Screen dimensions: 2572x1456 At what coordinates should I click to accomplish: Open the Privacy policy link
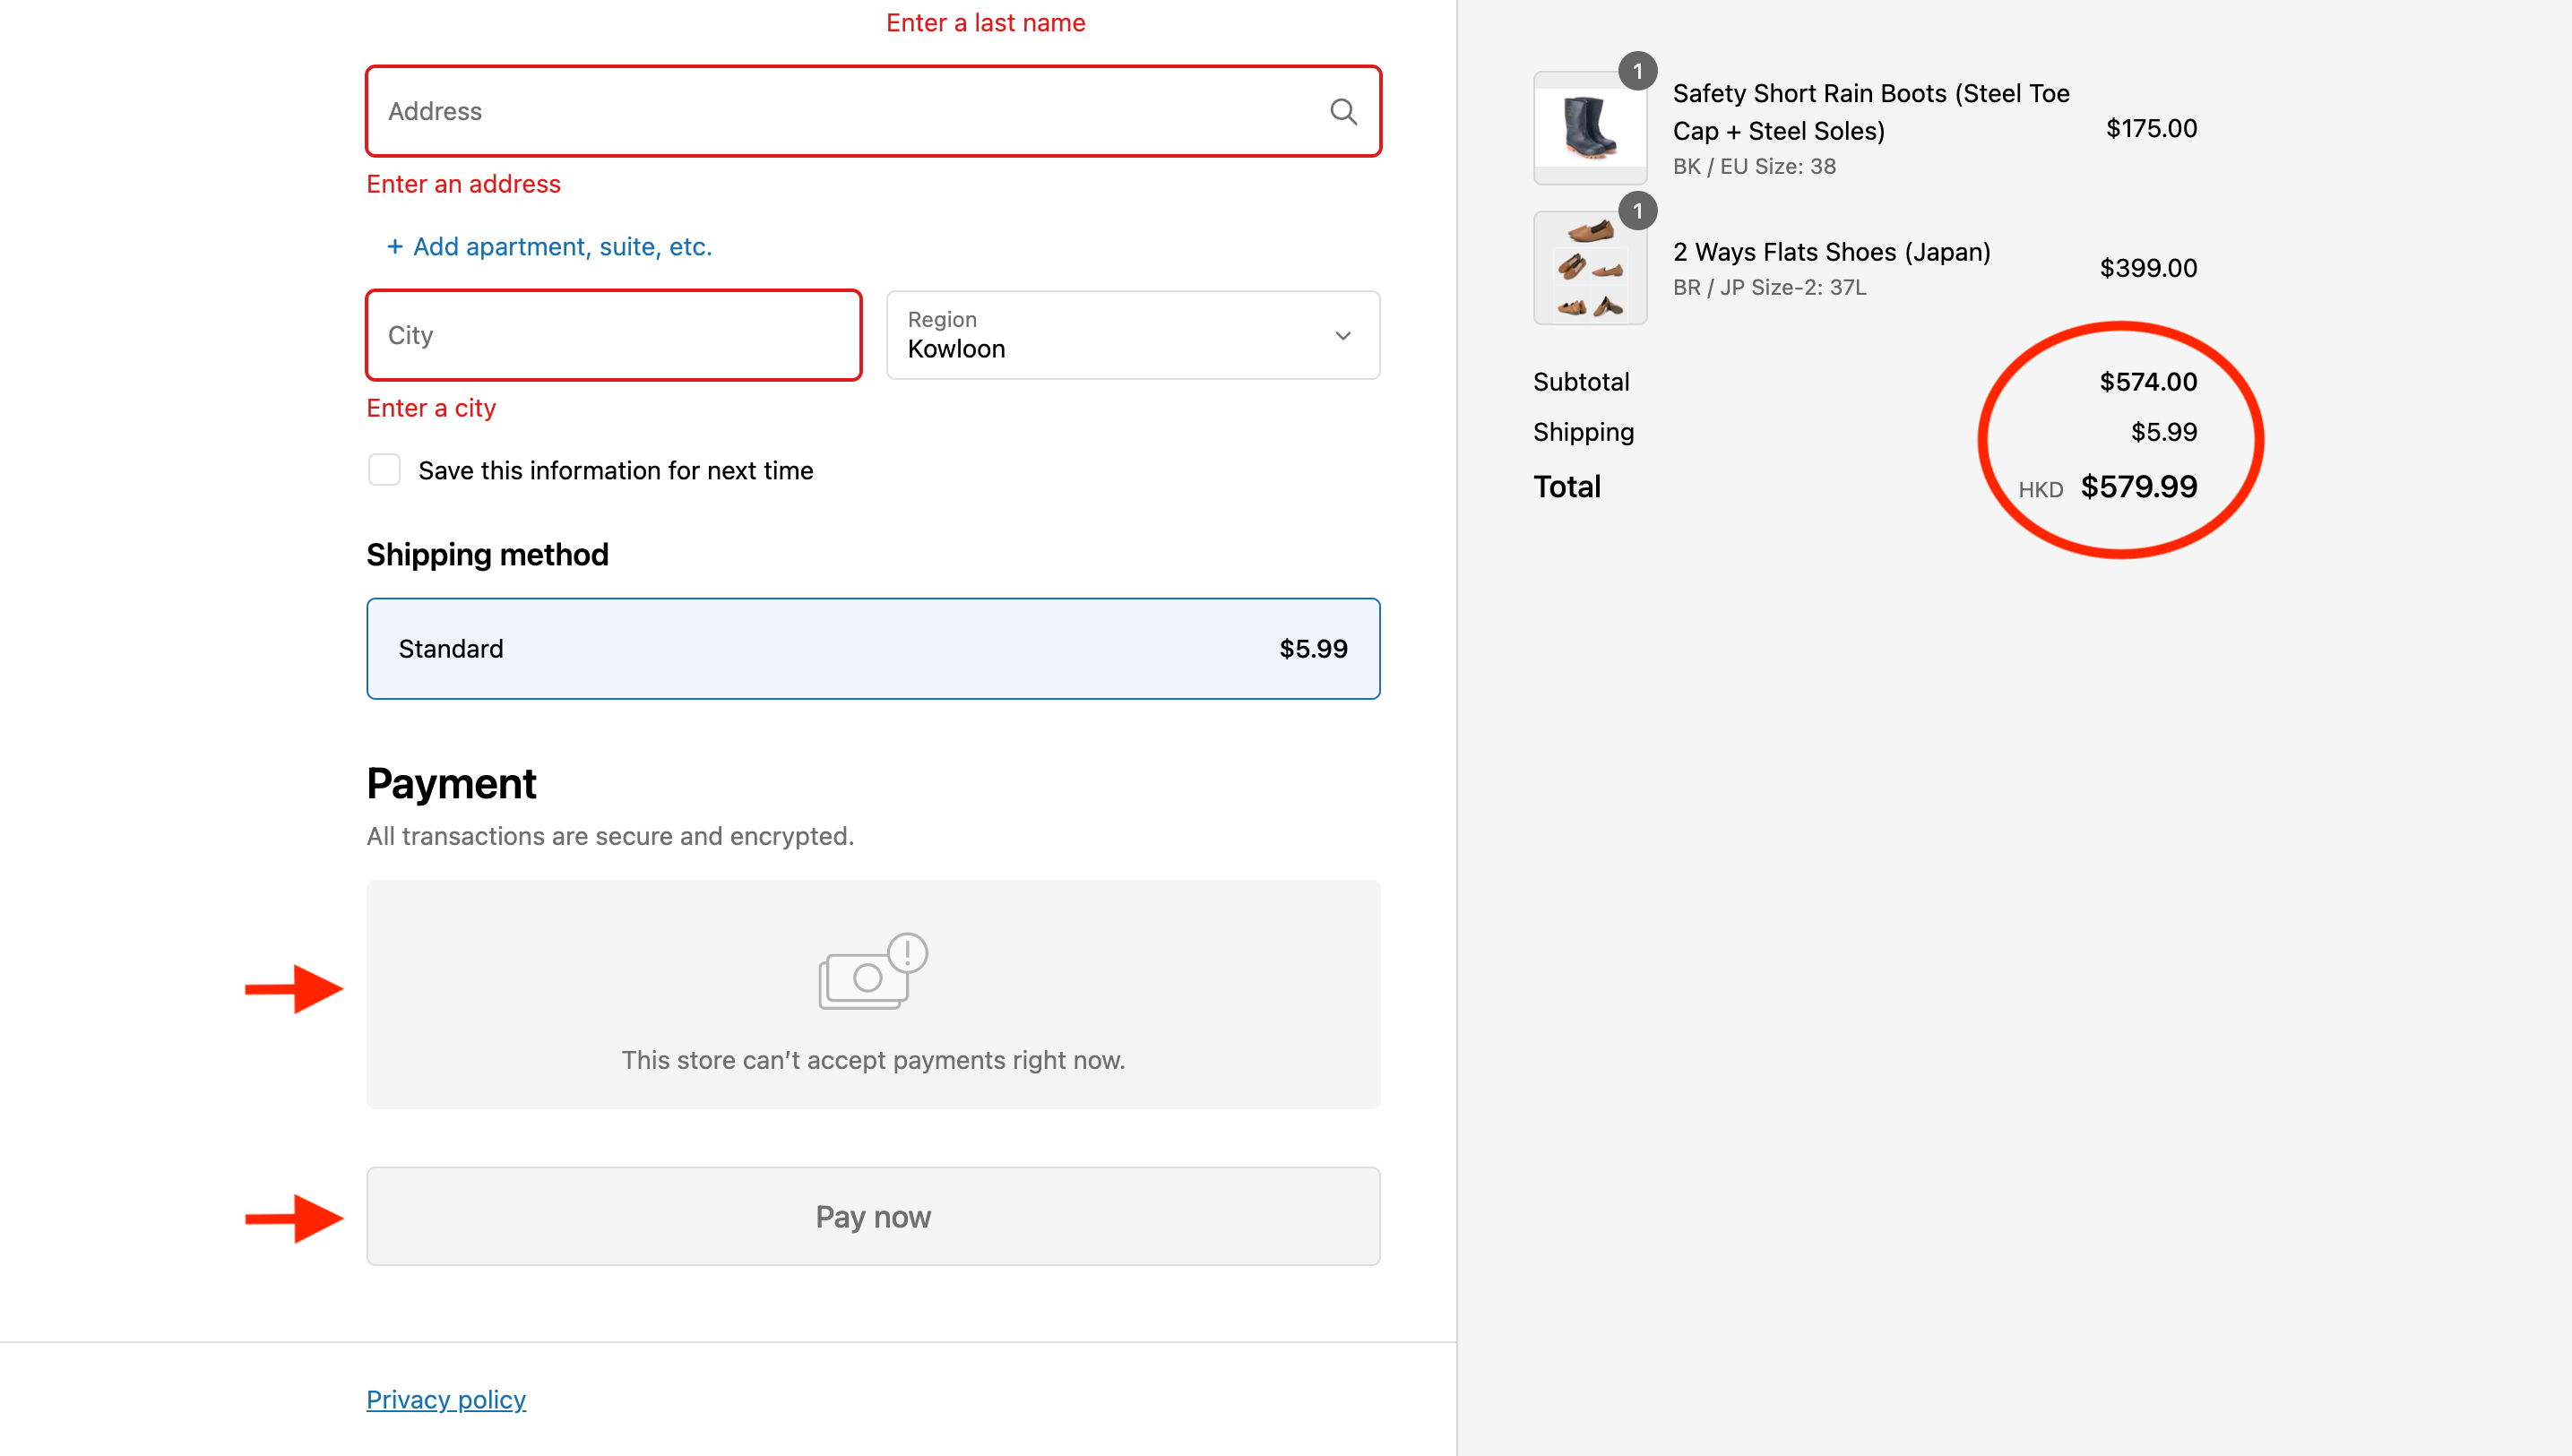point(446,1399)
